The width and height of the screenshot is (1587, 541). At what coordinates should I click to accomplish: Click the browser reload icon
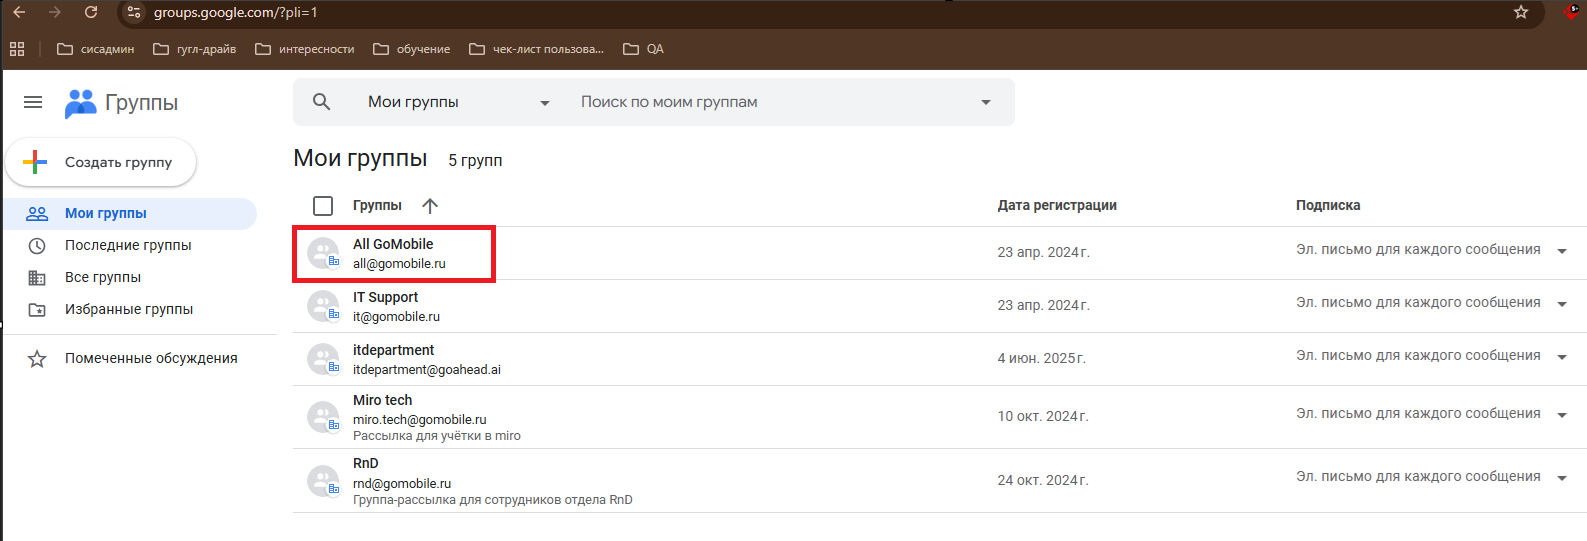(x=91, y=12)
